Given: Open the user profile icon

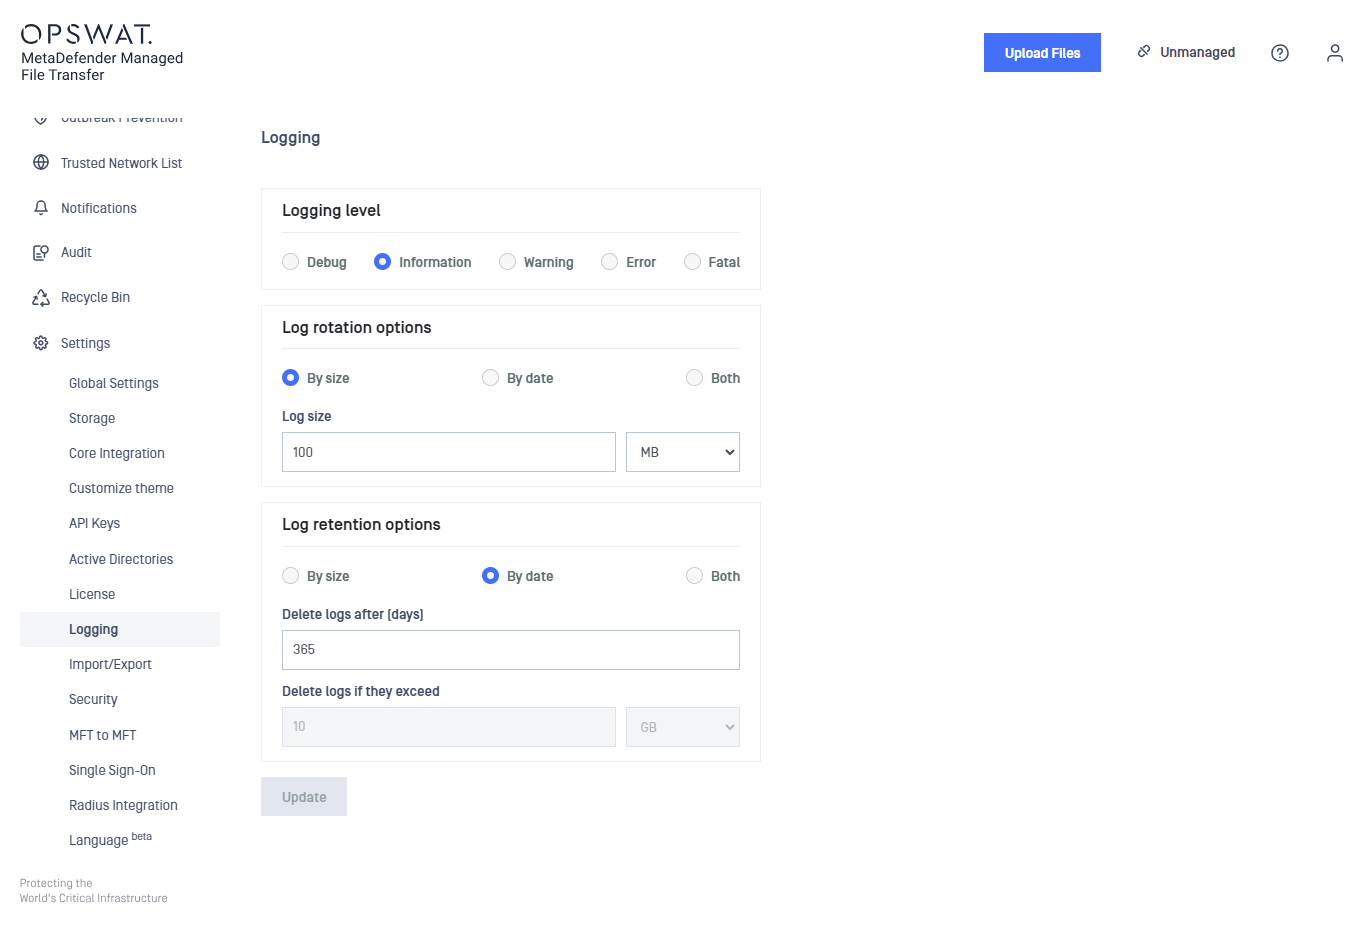Looking at the screenshot, I should tap(1335, 53).
